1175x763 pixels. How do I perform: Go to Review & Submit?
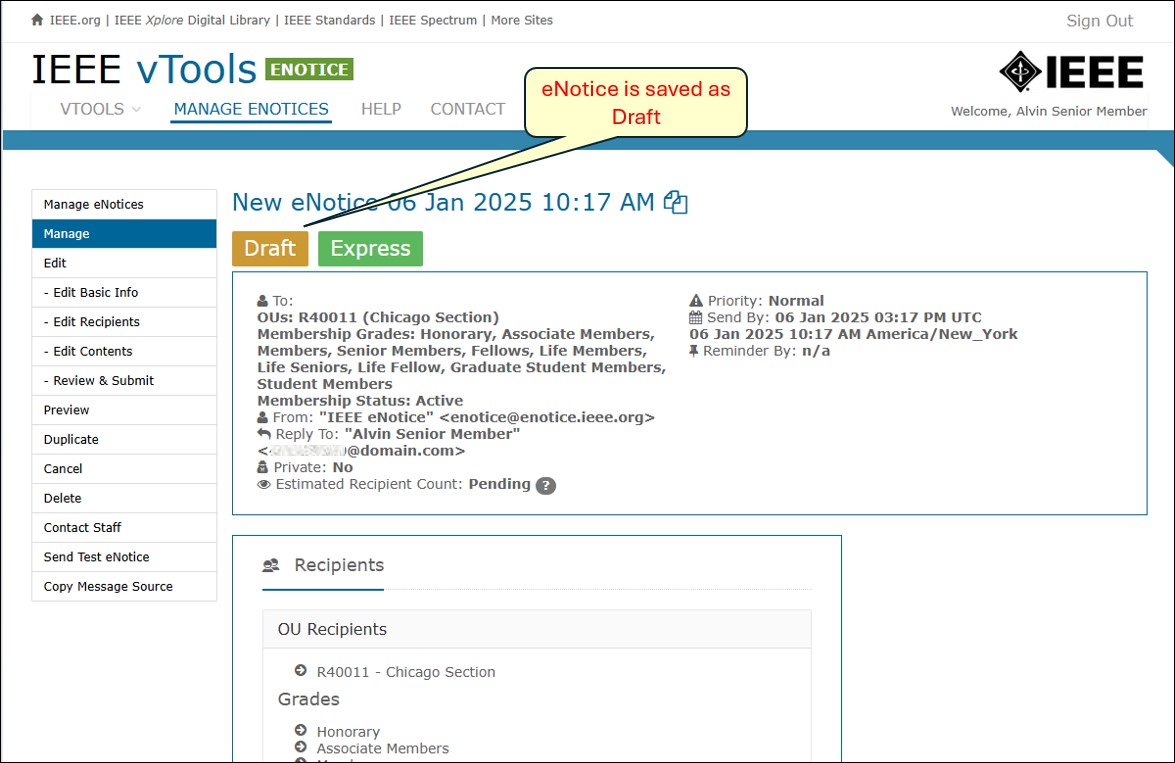point(124,381)
